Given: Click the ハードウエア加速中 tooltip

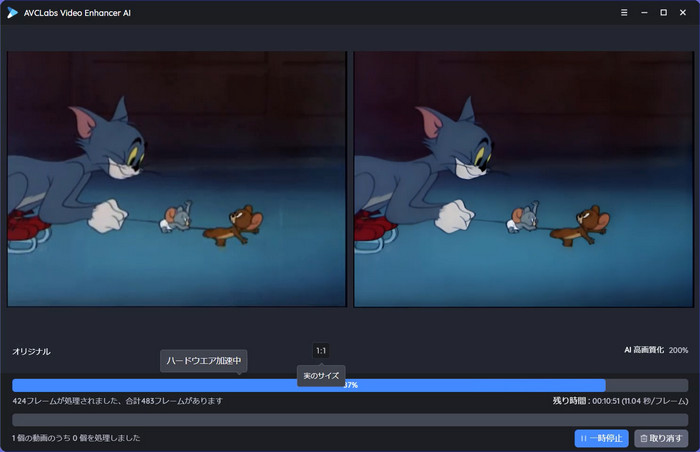Looking at the screenshot, I should pos(204,360).
